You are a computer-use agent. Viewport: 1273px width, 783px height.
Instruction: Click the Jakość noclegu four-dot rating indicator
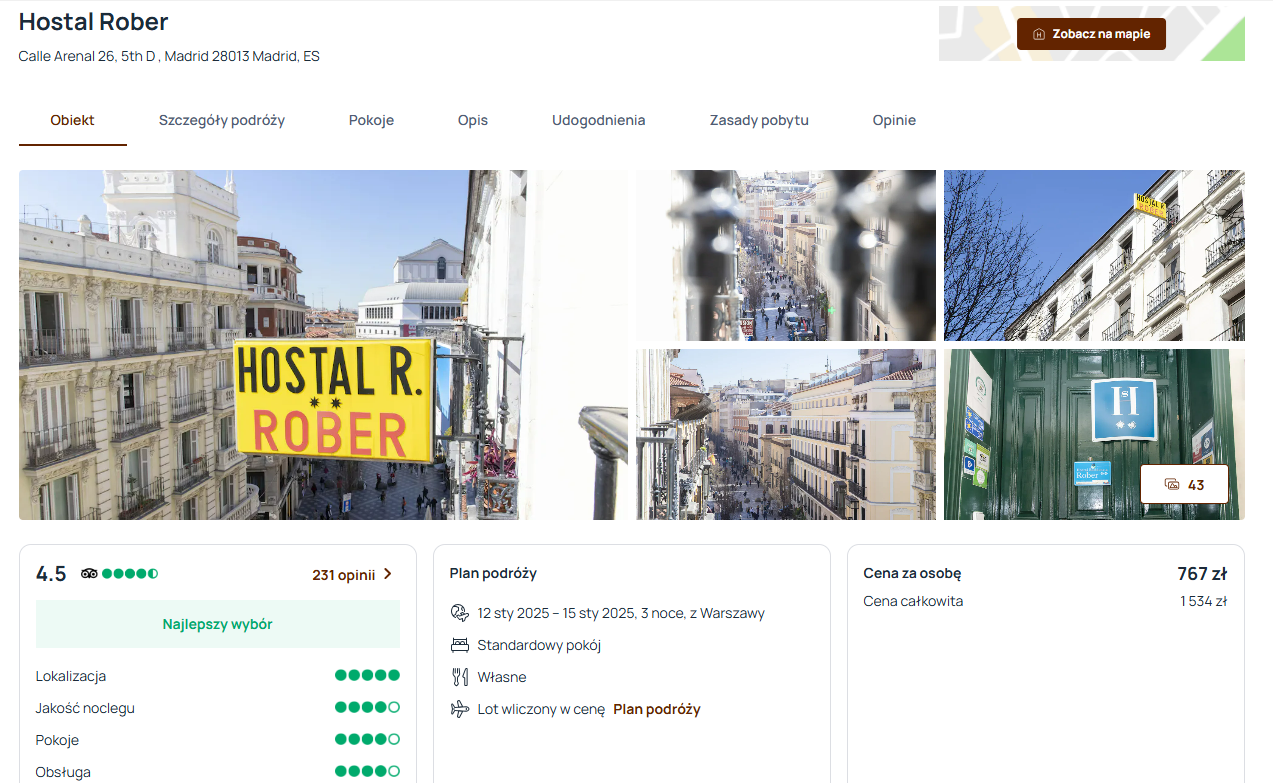pos(367,708)
